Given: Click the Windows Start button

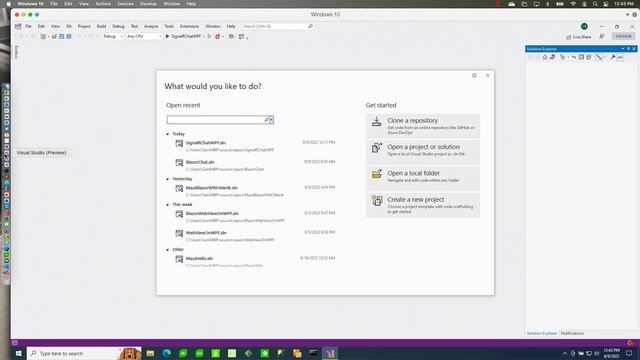Looking at the screenshot, I should pos(18,353).
